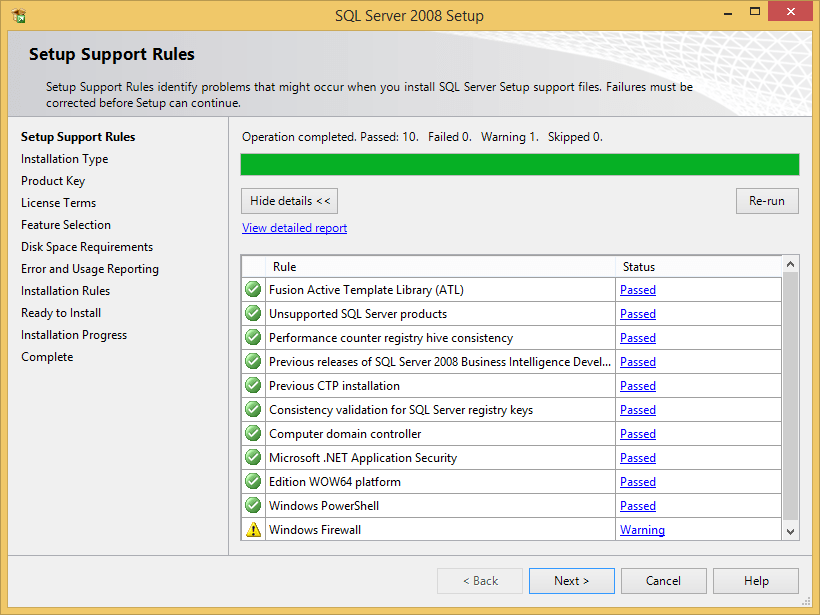Close the SQL Server 2008 Setup window
The image size is (820, 615).
click(x=790, y=11)
